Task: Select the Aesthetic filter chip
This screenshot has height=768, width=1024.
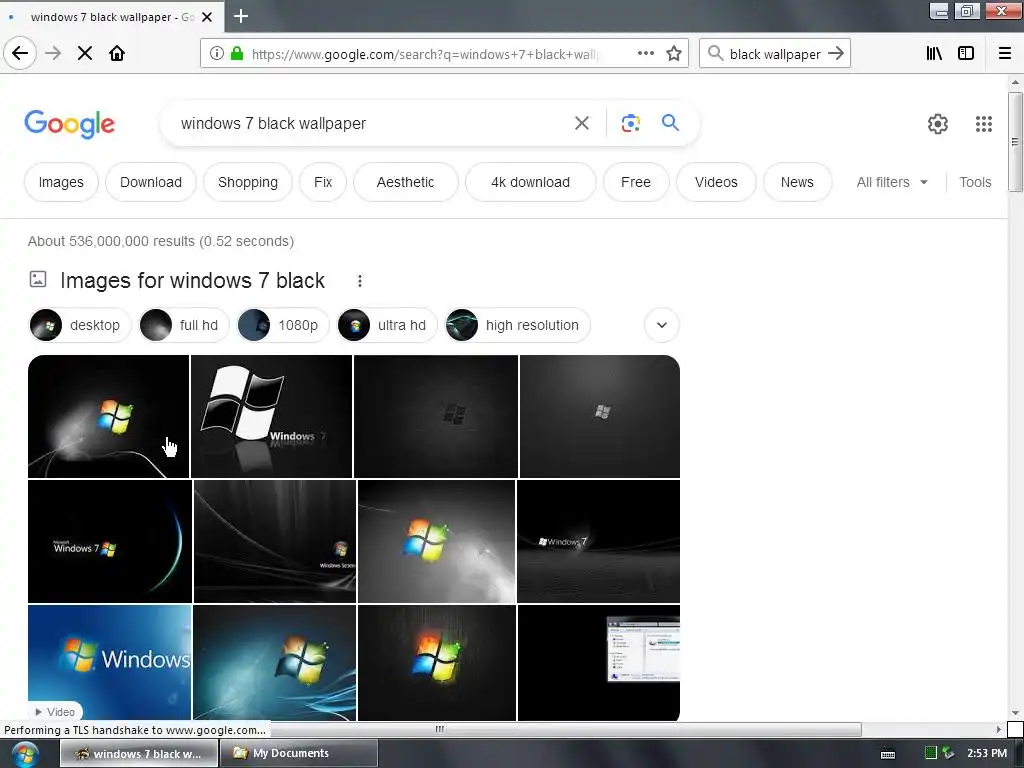Action: point(406,182)
